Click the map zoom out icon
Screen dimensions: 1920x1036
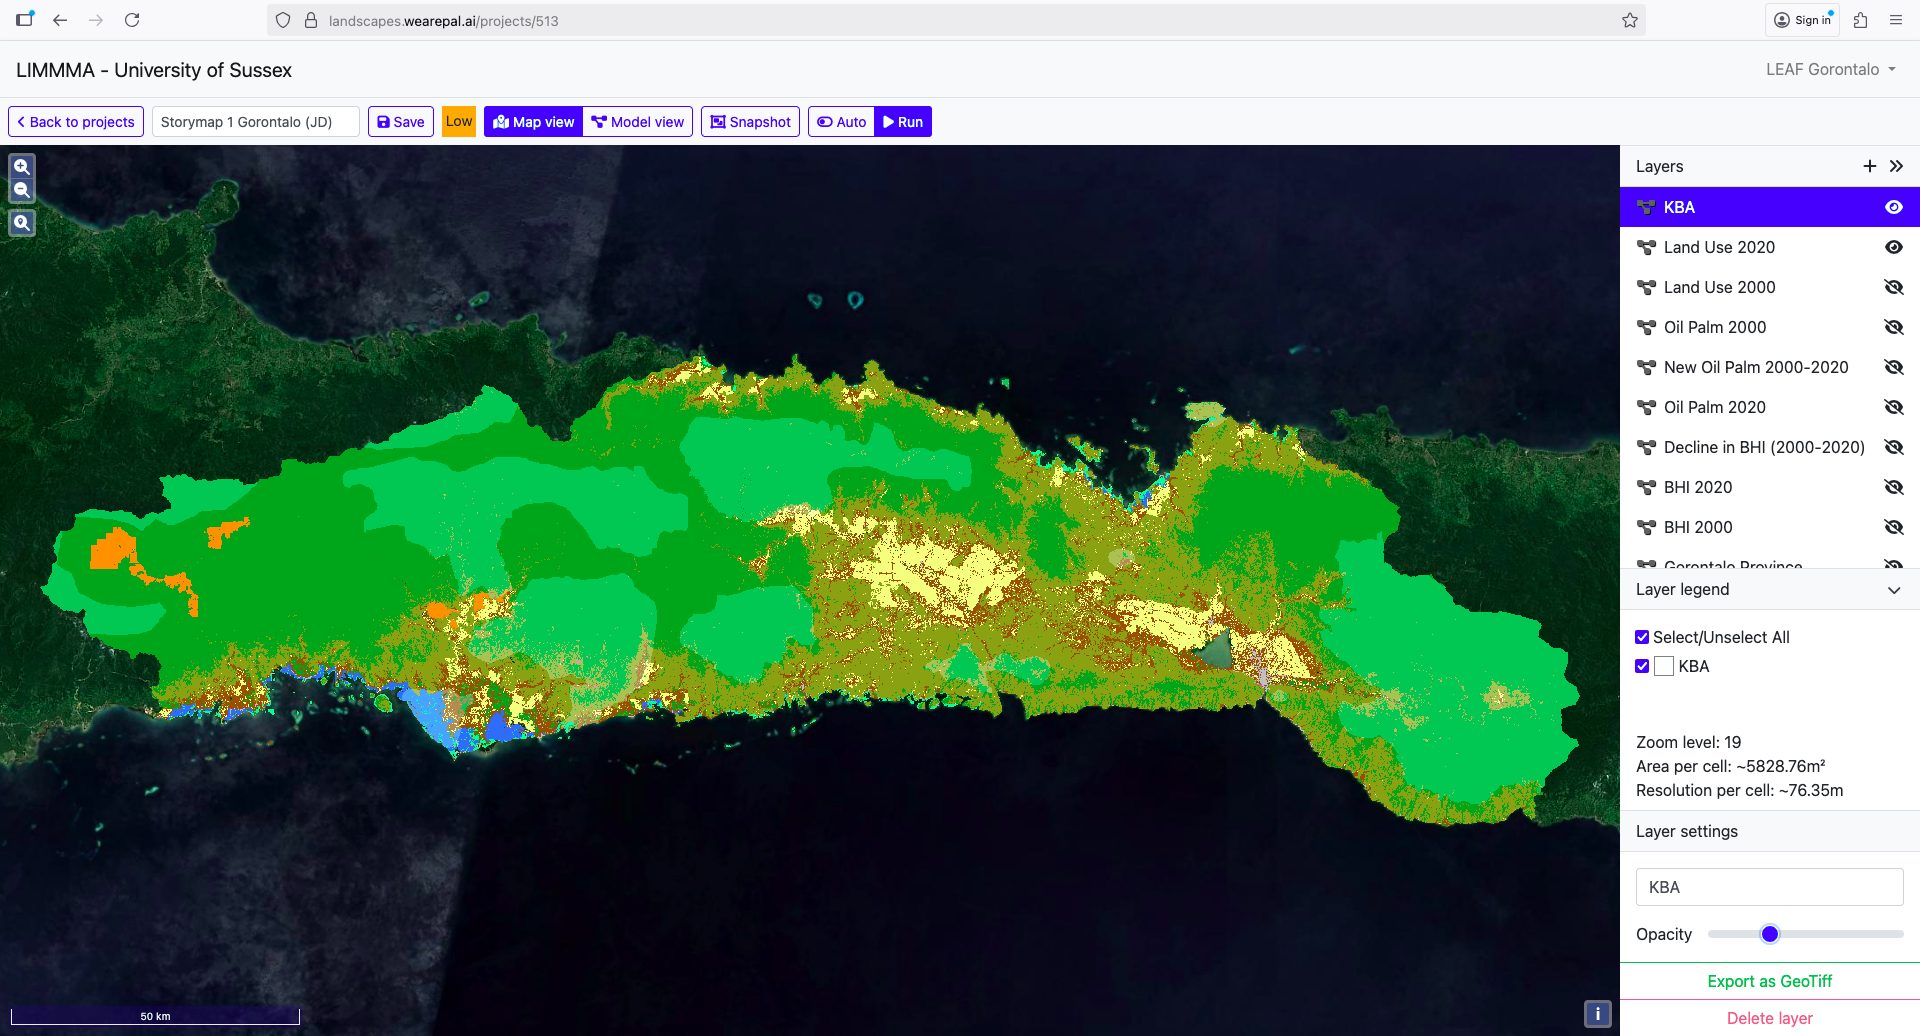point(22,190)
